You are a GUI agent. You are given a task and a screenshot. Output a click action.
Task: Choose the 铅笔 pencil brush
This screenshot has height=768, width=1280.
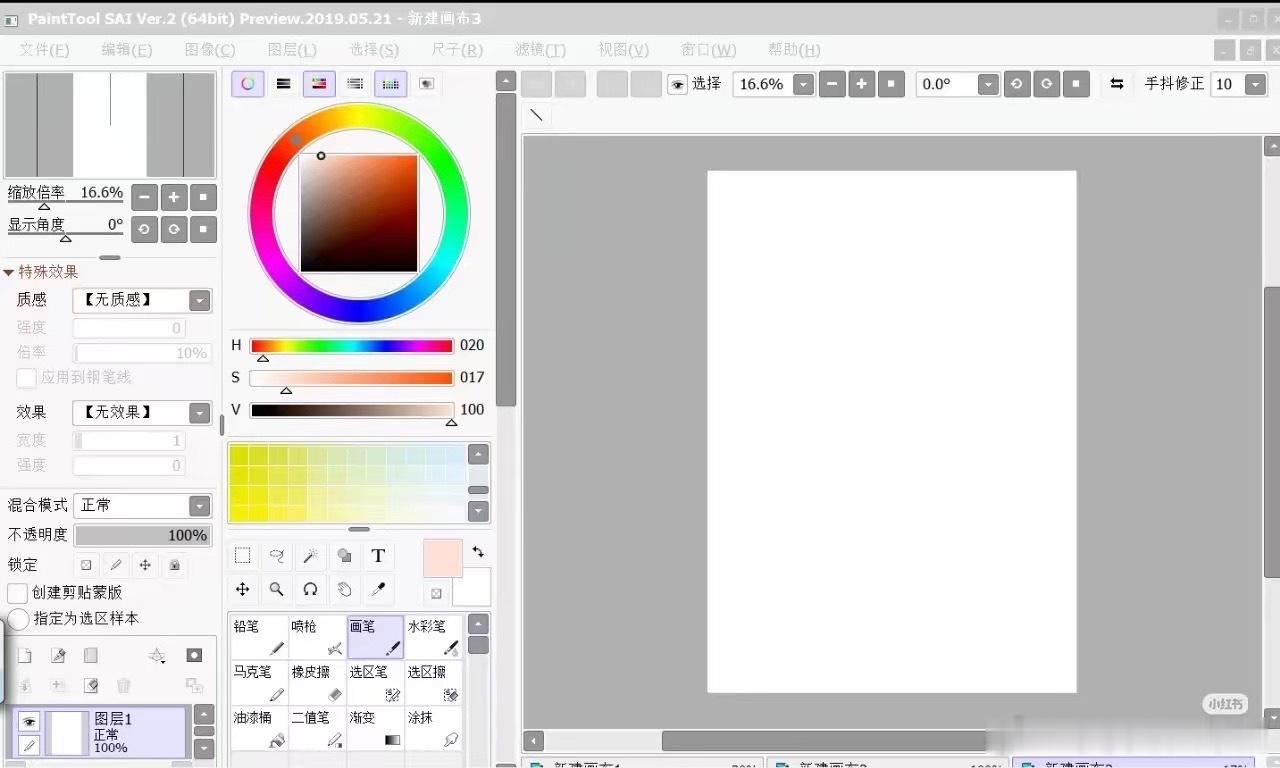click(x=259, y=637)
